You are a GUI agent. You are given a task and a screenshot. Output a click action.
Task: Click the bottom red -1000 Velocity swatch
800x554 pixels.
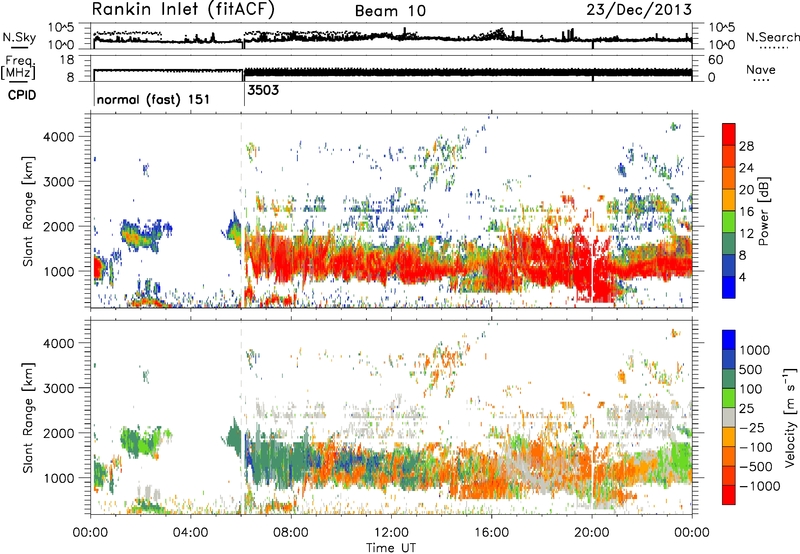[x=729, y=495]
